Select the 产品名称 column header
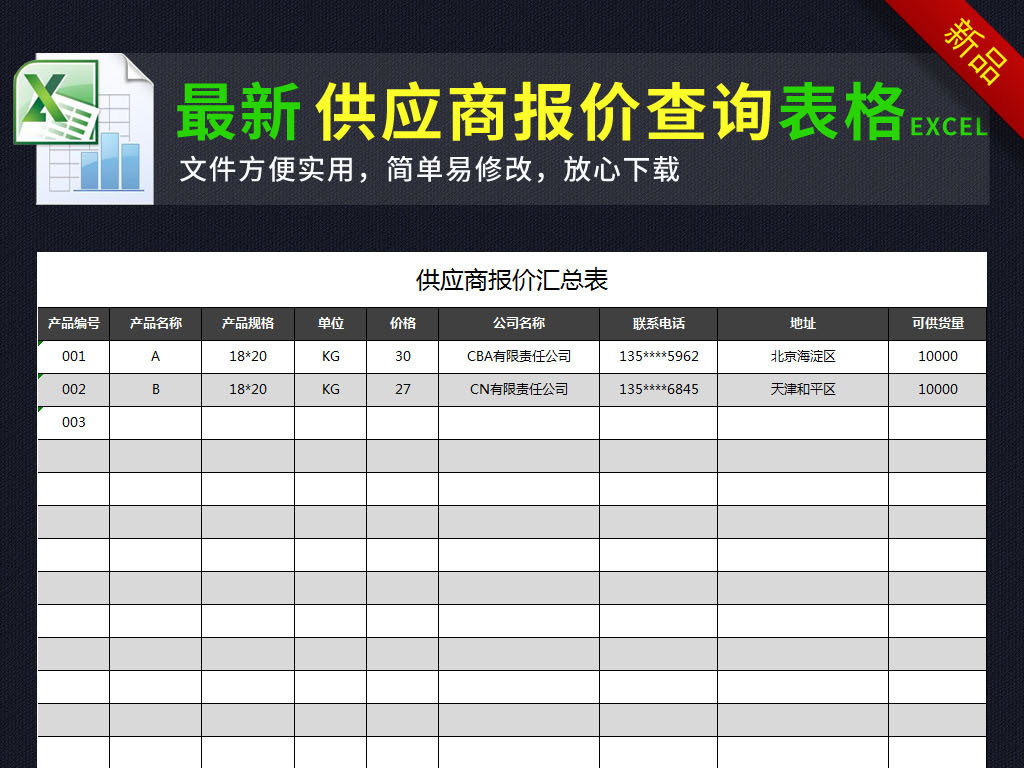 [155, 323]
